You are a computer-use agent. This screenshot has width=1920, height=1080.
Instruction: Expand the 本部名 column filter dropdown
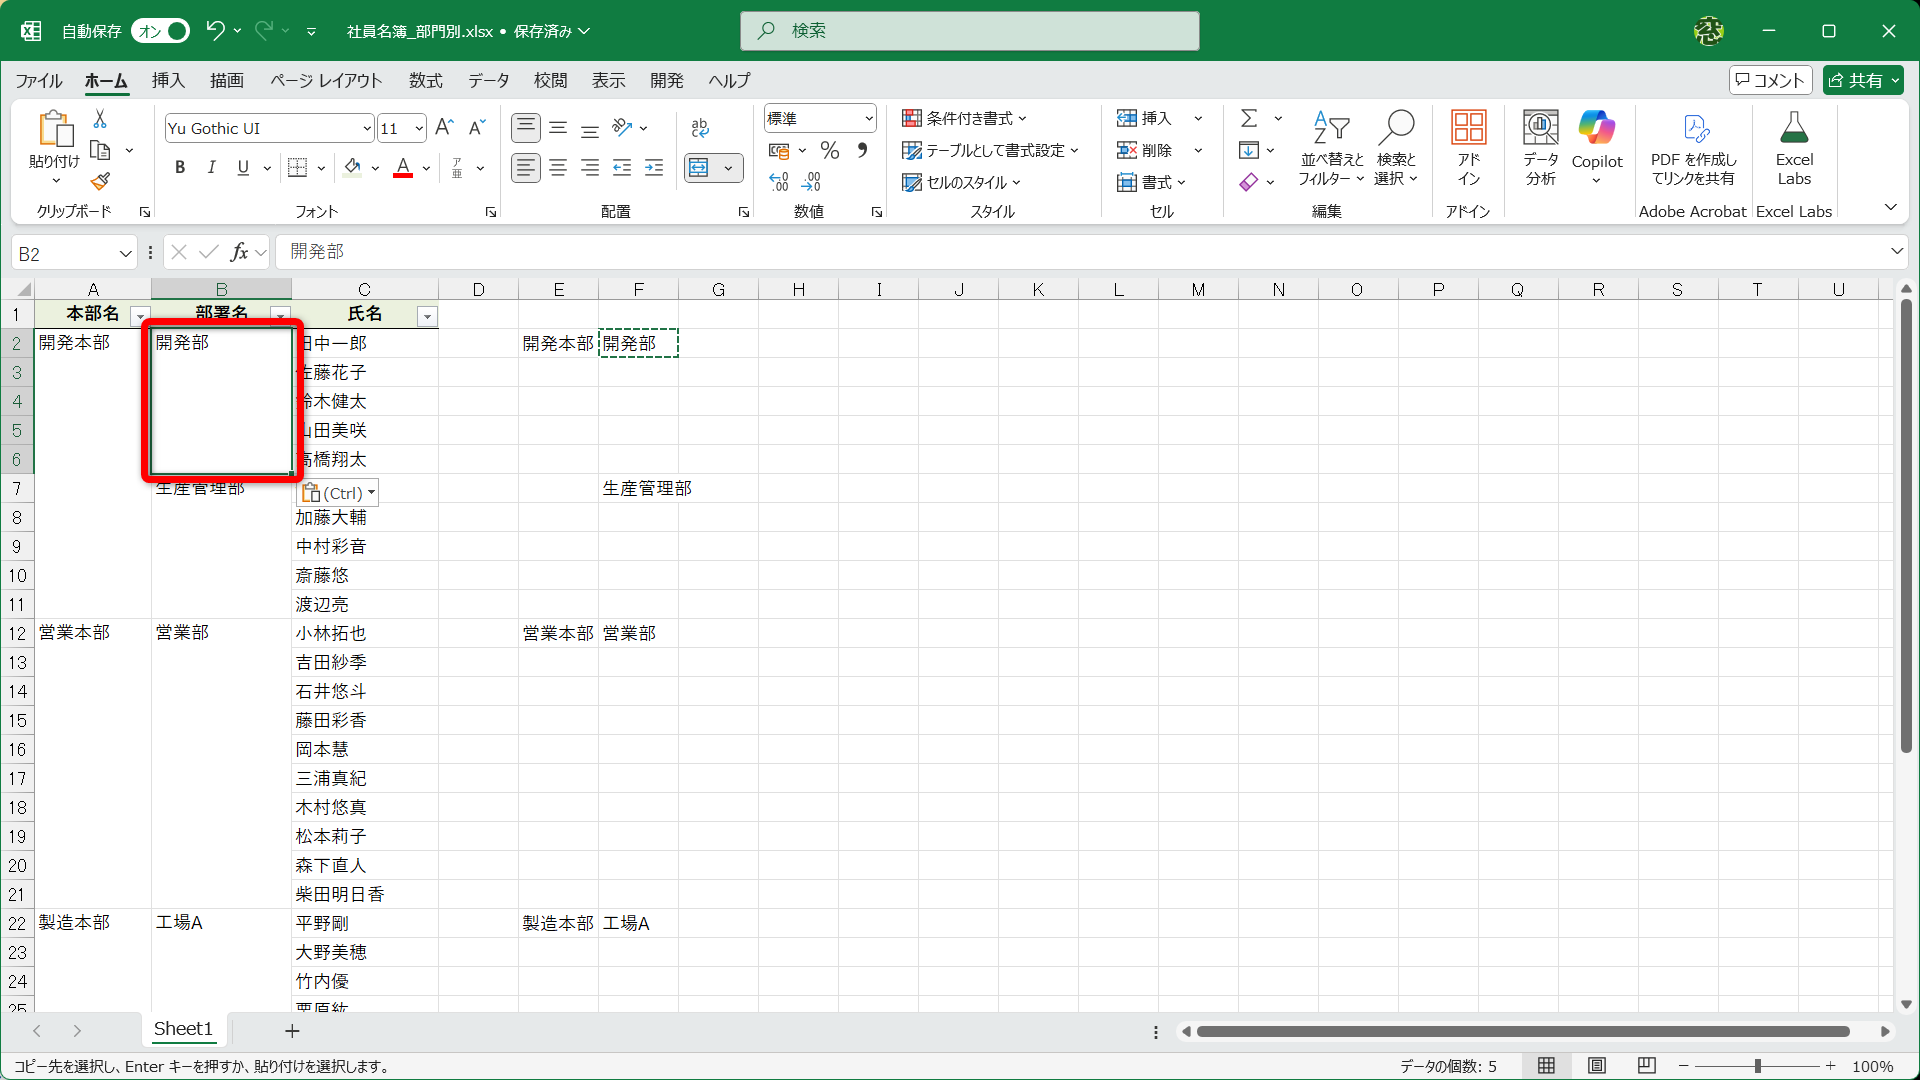[139, 317]
